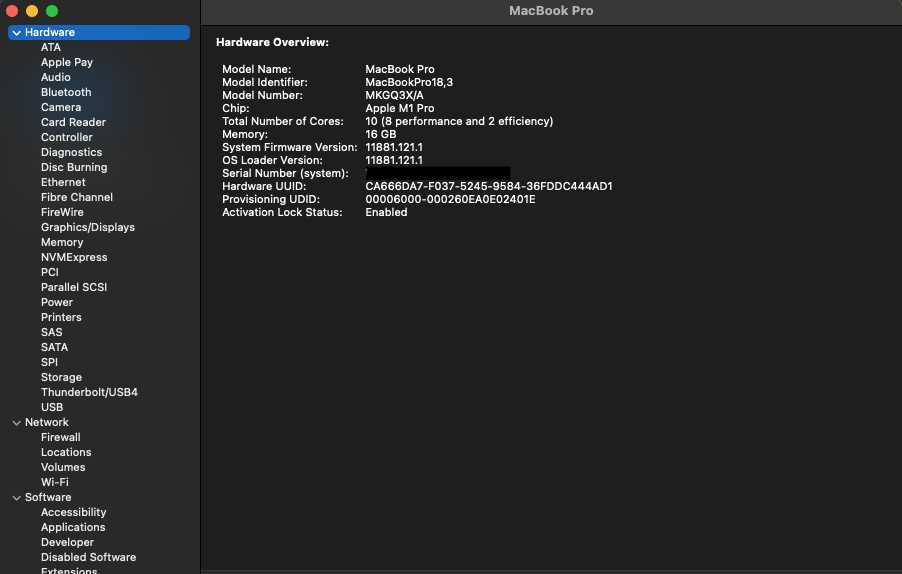Open the NVMExpress entry
This screenshot has width=902, height=574.
click(x=74, y=257)
